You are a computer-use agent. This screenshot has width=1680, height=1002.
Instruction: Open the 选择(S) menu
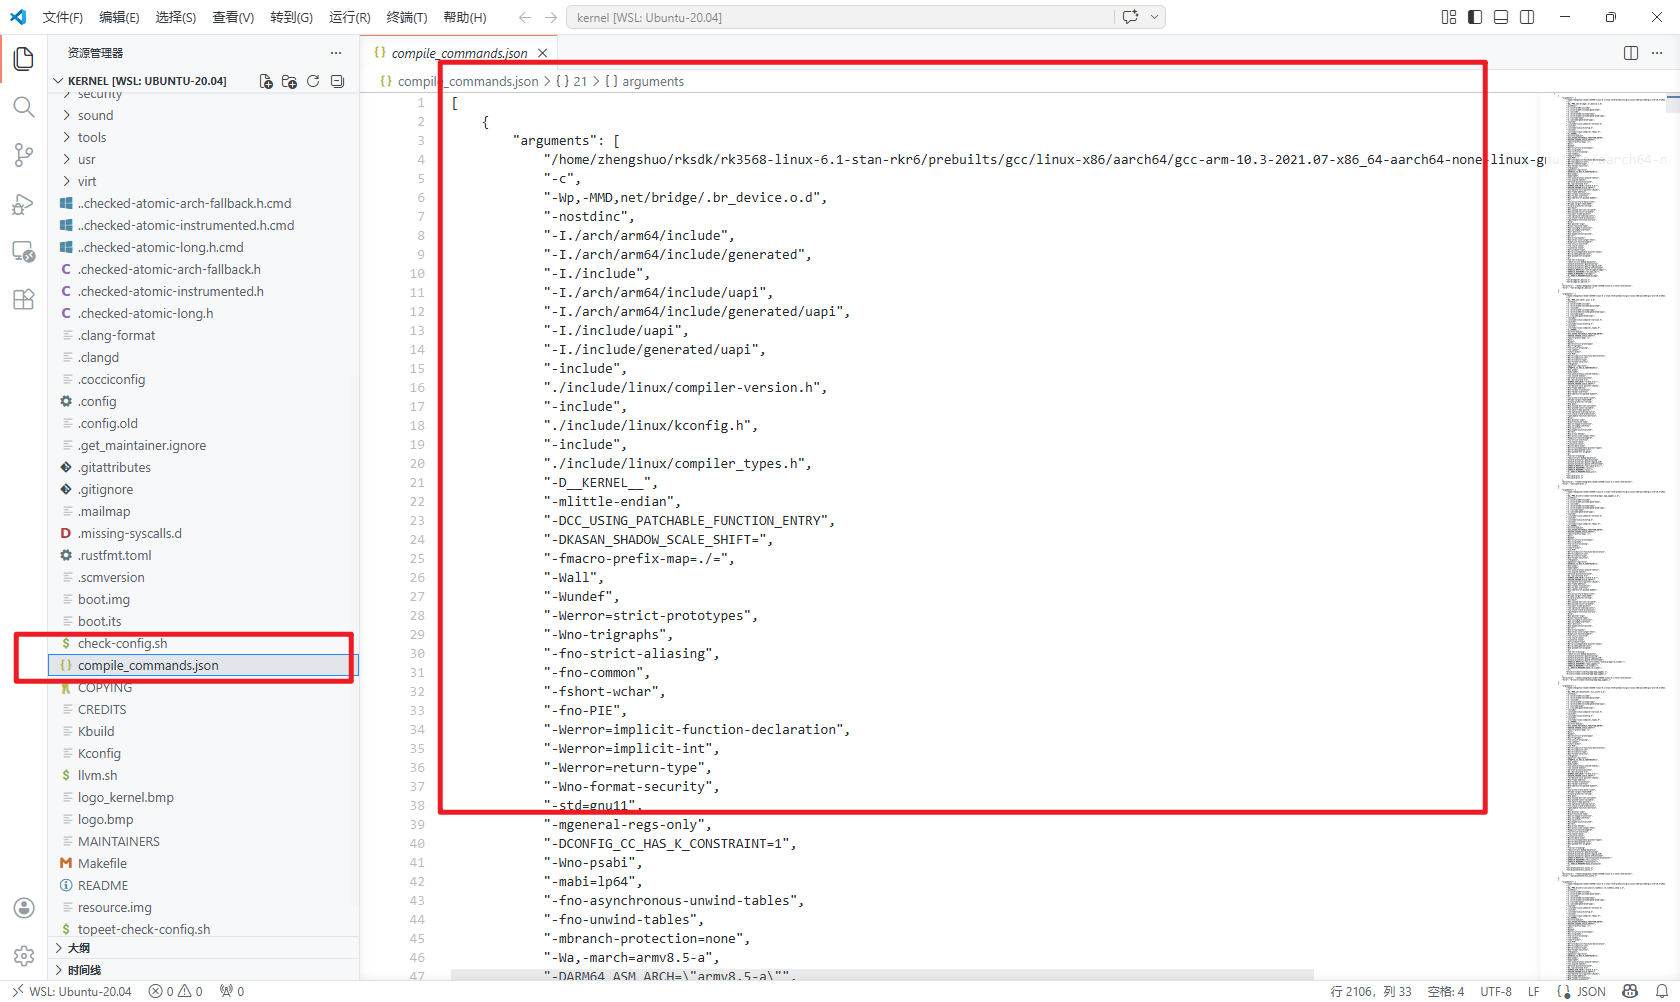point(176,17)
